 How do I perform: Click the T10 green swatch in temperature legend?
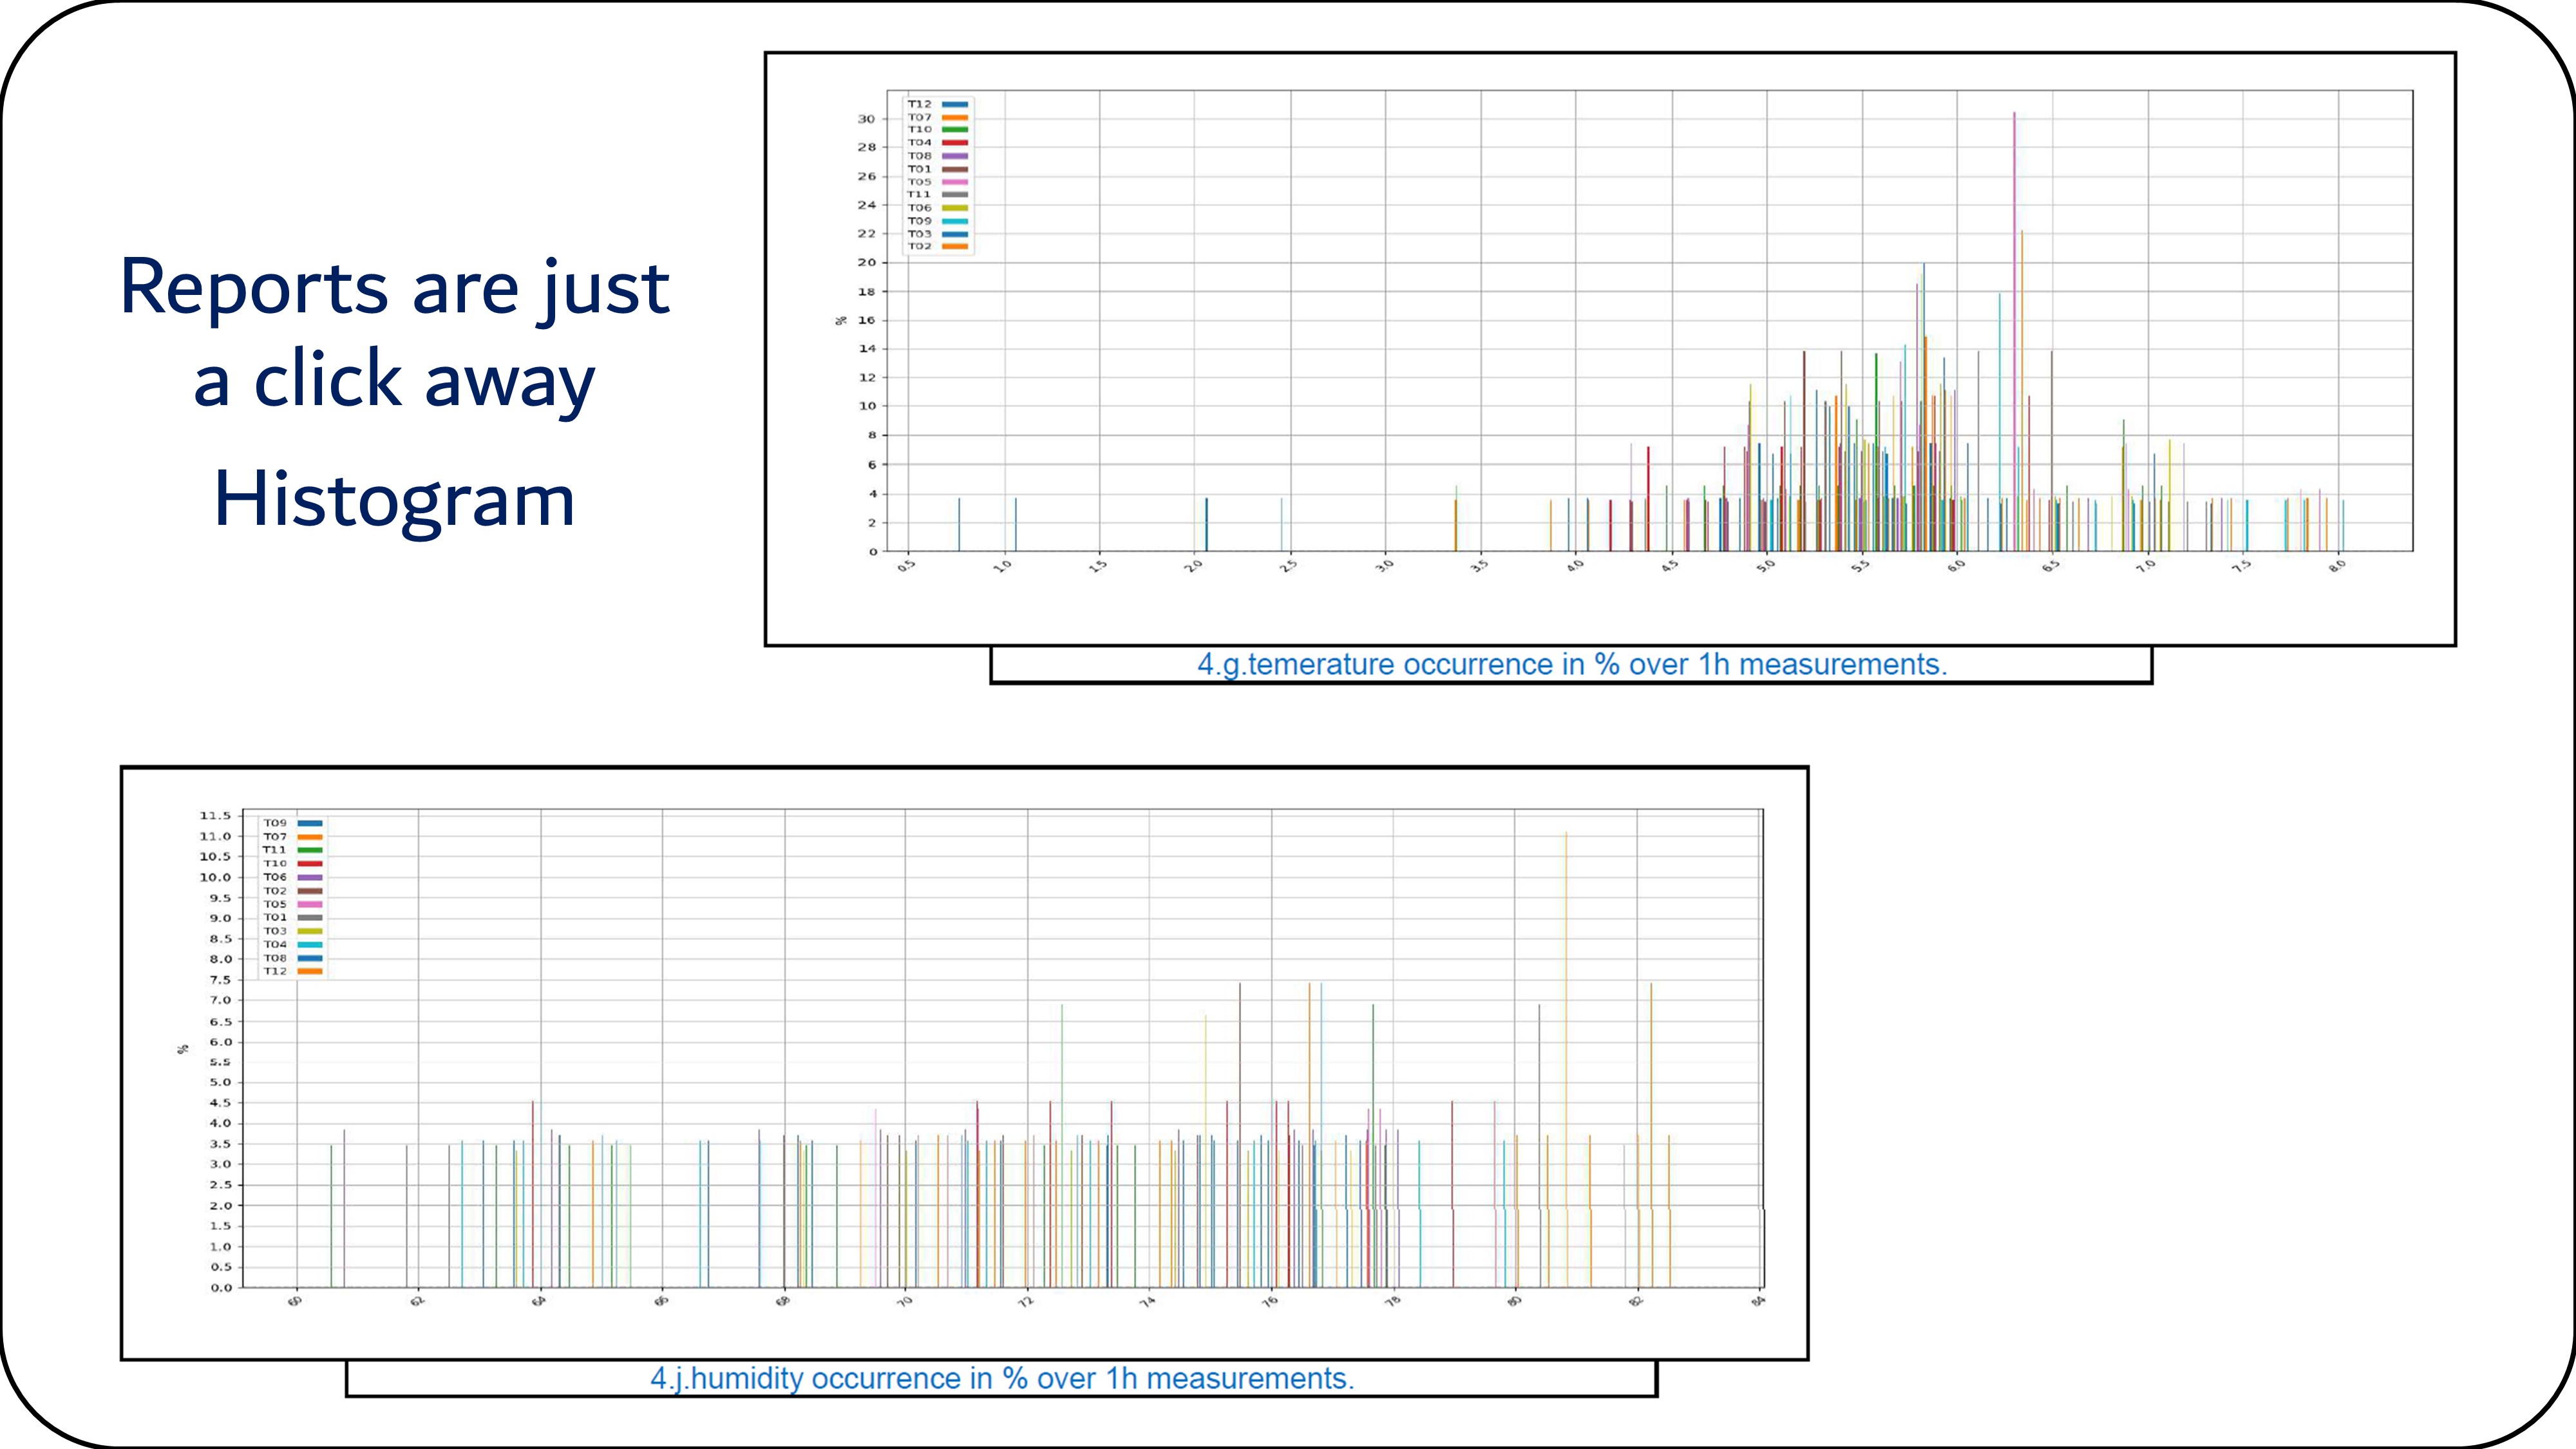(x=954, y=130)
